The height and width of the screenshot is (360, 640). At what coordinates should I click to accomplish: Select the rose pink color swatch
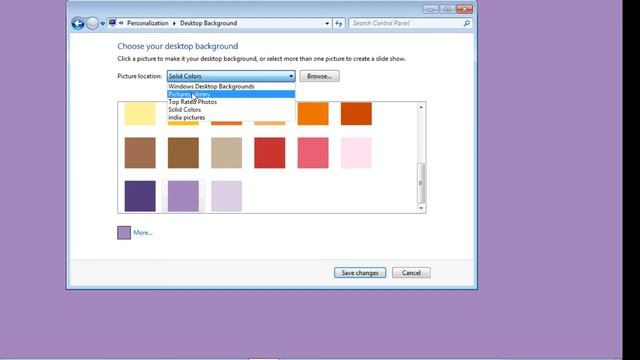(313, 153)
